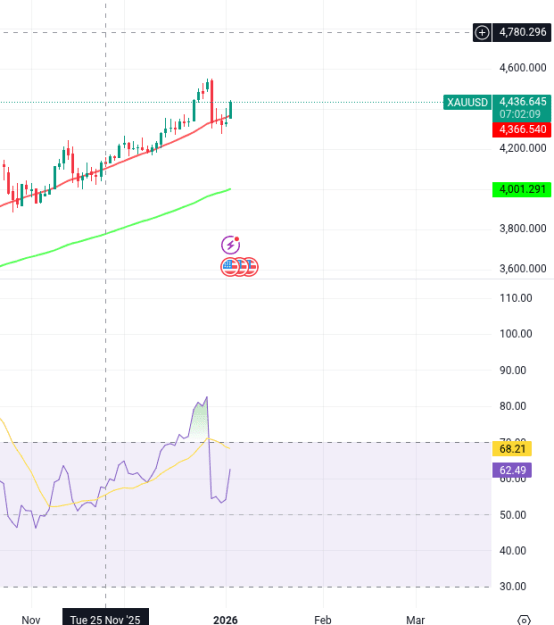Click the countdown timer 07:02:09
The width and height of the screenshot is (554, 625).
click(520, 114)
